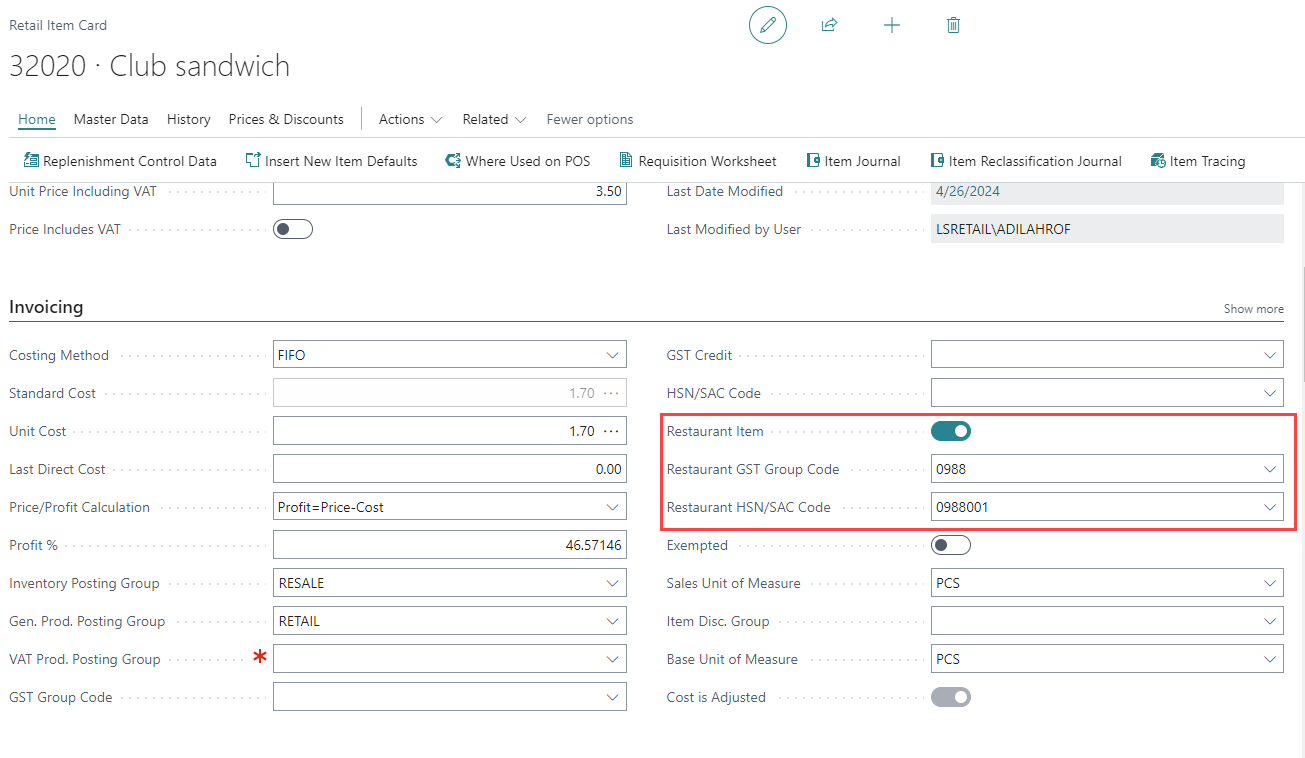Open the Prices & Discounts tab
Viewport: 1305px width, 758px height.
[x=286, y=119]
